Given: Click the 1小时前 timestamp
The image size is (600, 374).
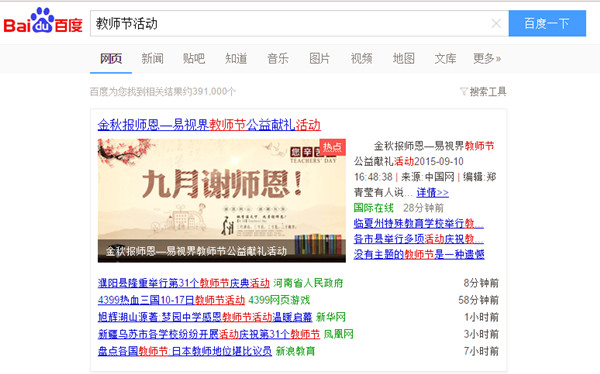Looking at the screenshot, I should click(481, 317).
